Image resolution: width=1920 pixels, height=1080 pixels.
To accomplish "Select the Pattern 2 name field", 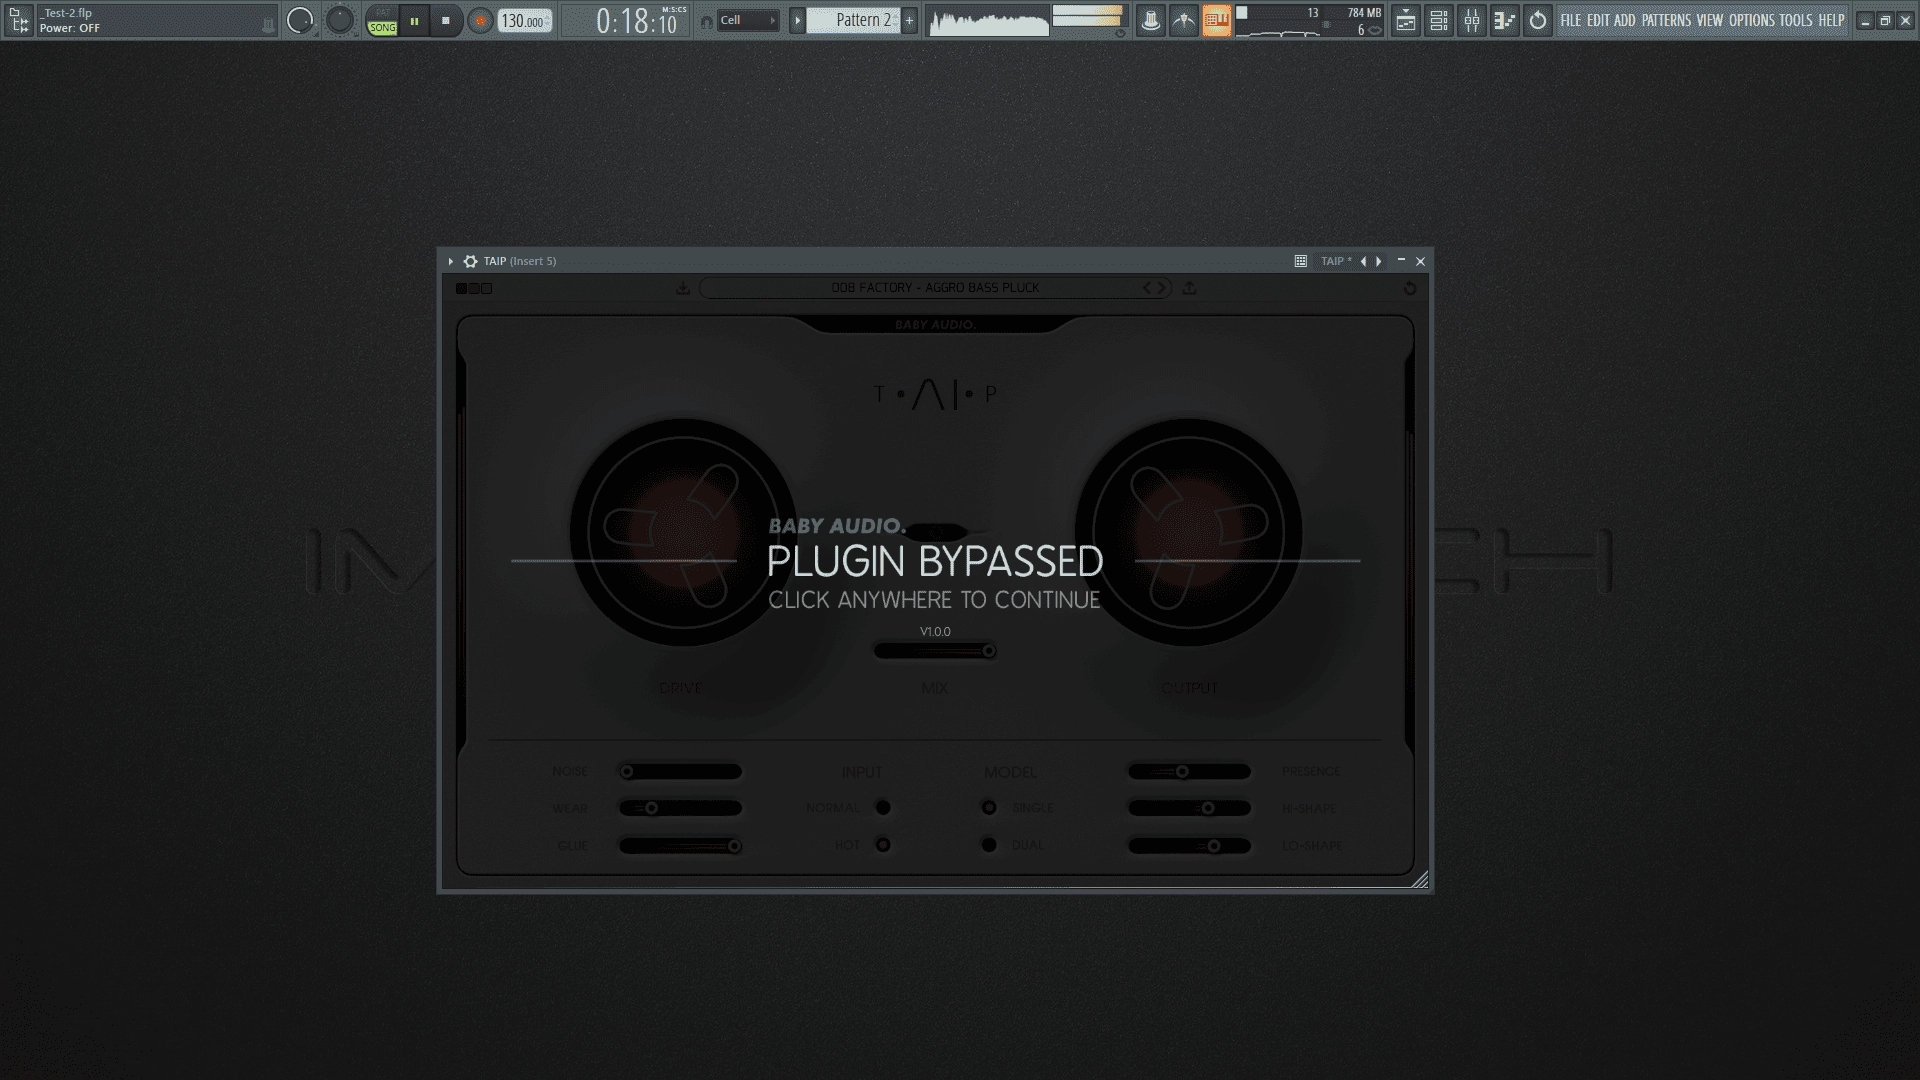I will [853, 20].
